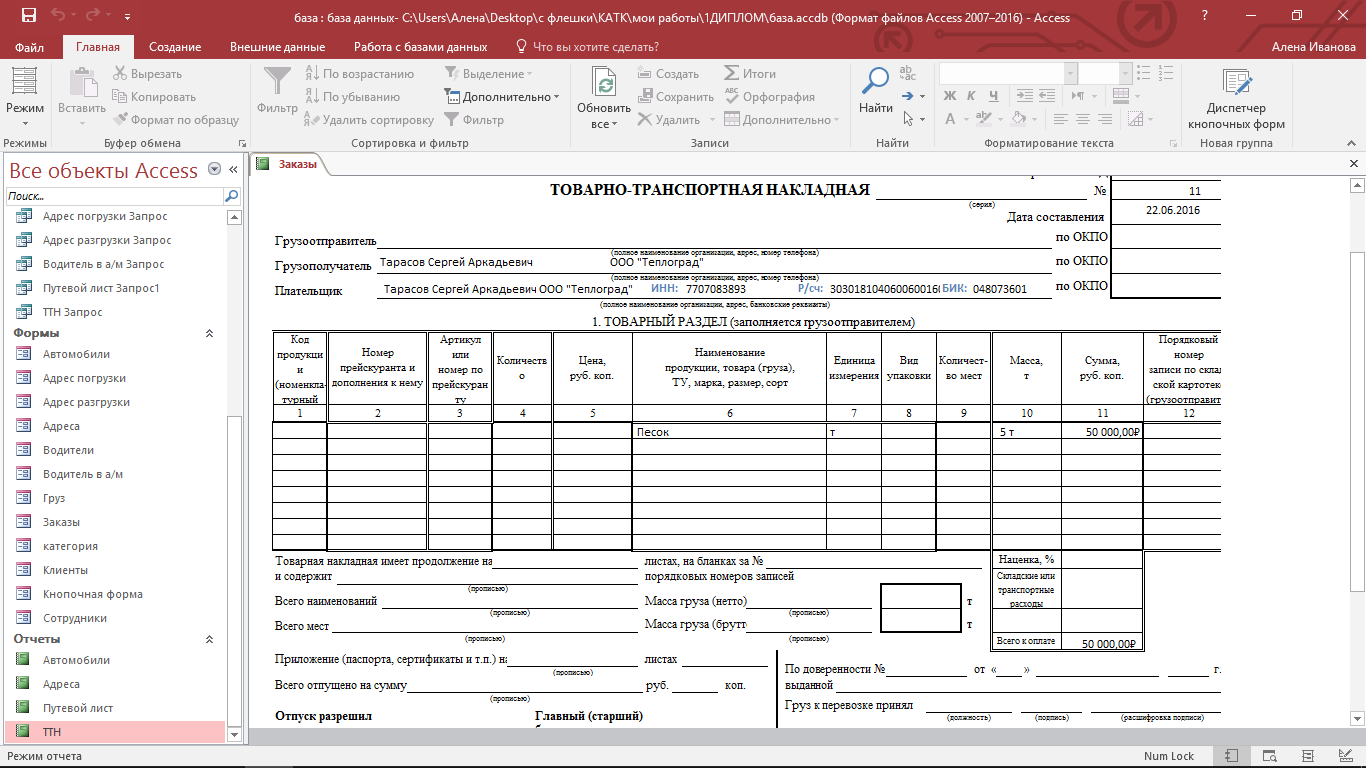Open Буфер обмена dialog launcher
The height and width of the screenshot is (768, 1366).
(240, 145)
